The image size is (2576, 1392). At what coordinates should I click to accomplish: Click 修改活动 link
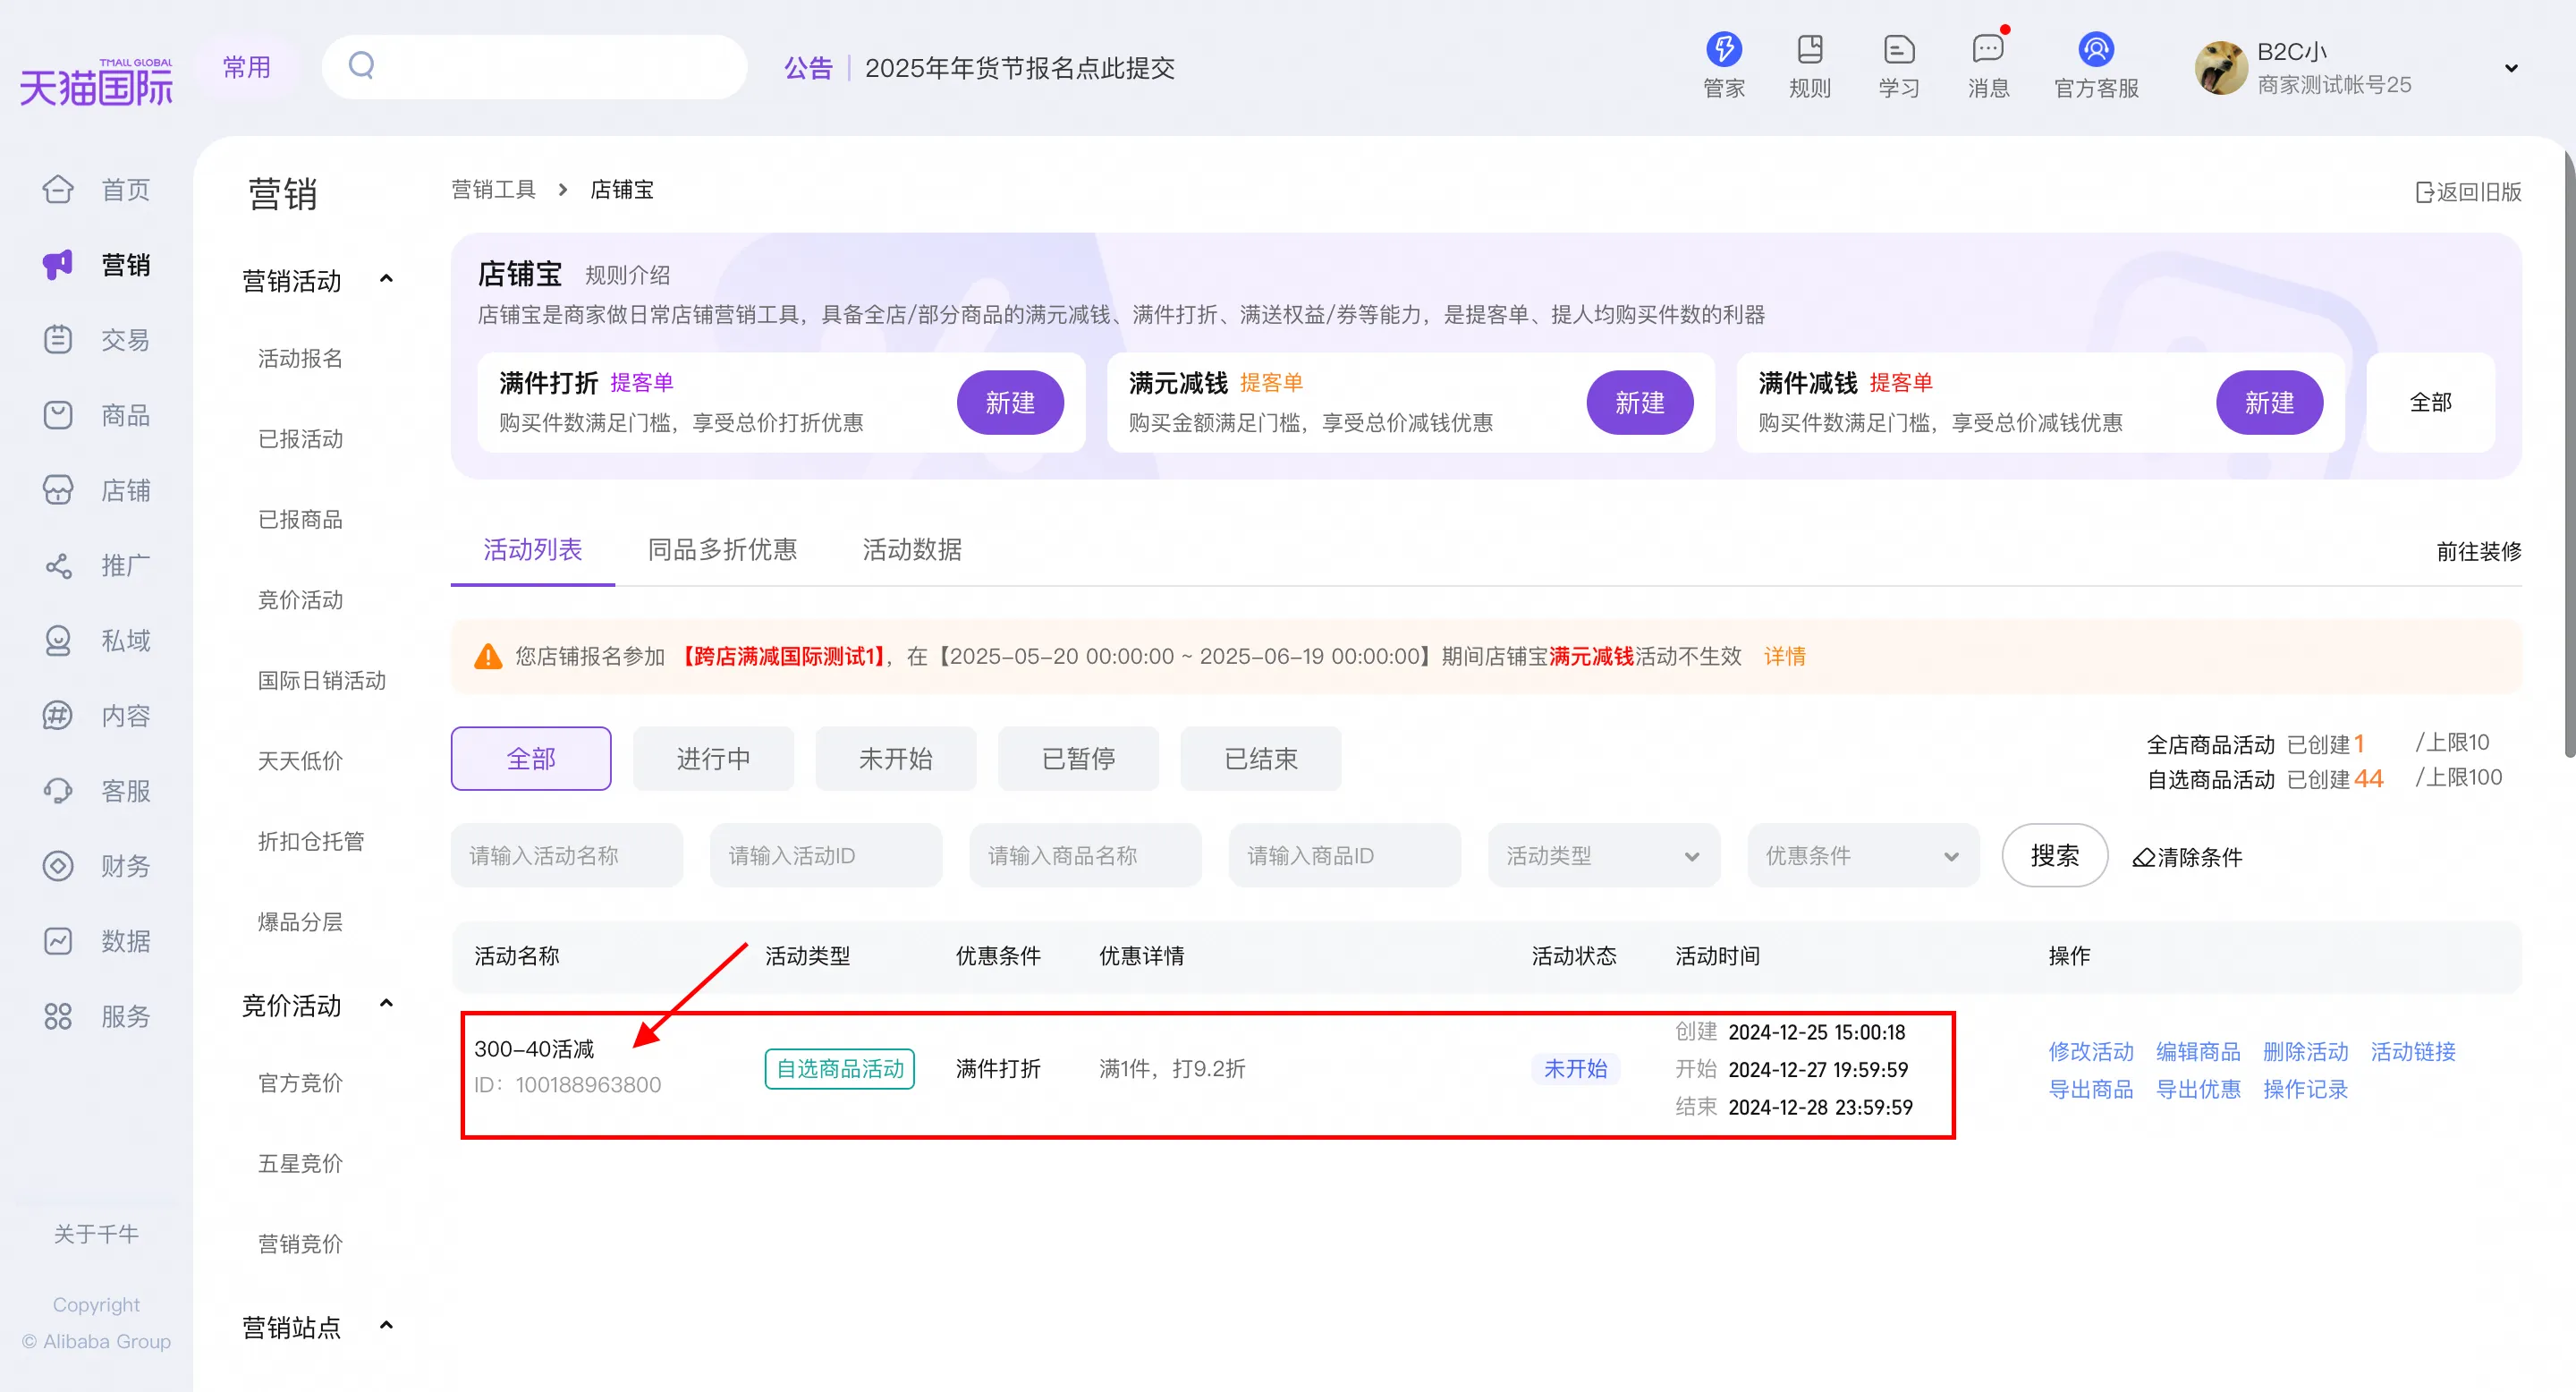point(2090,1051)
